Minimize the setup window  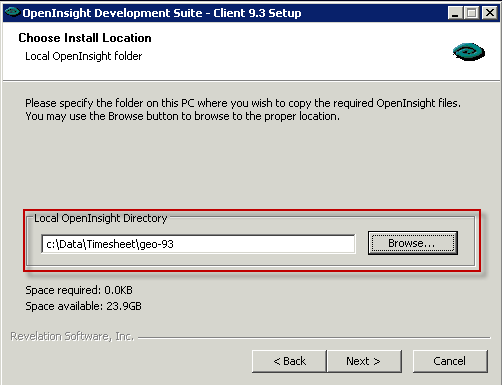pyautogui.click(x=455, y=13)
